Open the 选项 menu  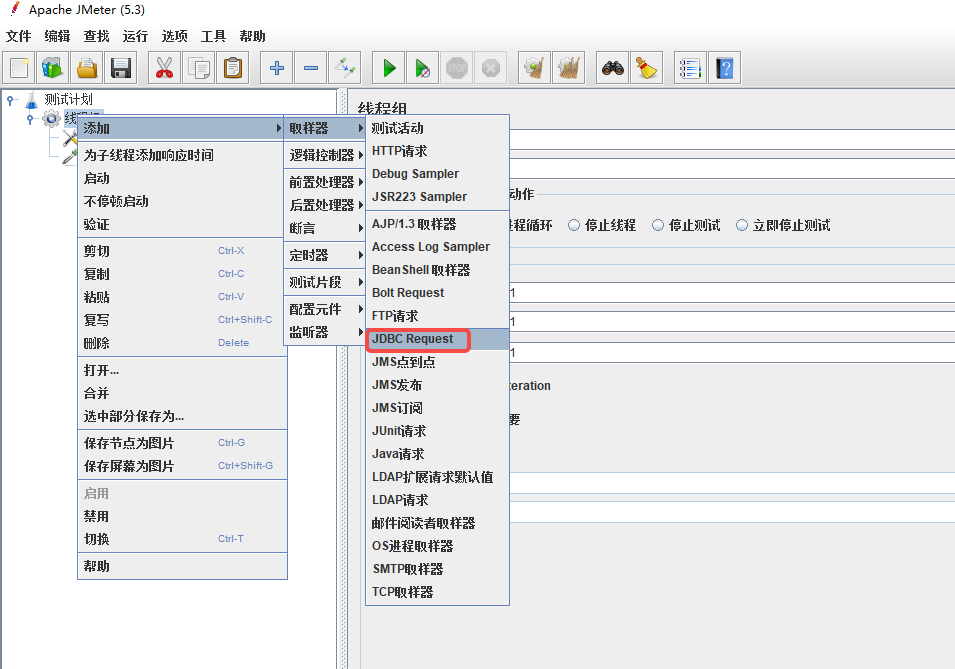[x=174, y=36]
